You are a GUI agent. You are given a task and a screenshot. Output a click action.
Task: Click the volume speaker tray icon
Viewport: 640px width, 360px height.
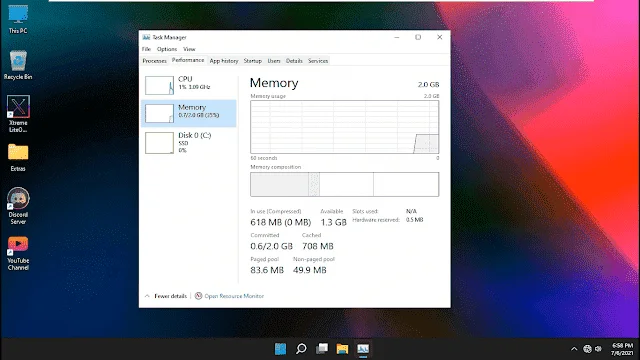[x=598, y=349]
